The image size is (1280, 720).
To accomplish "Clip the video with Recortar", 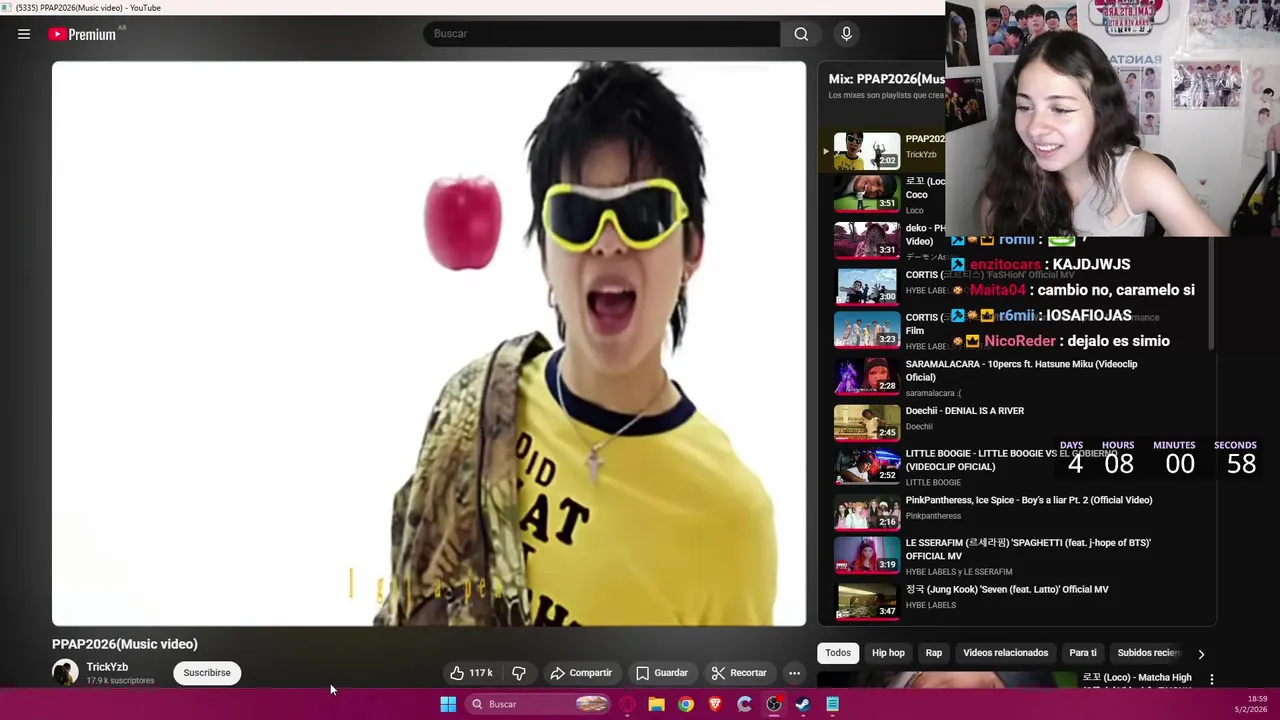I will [739, 673].
